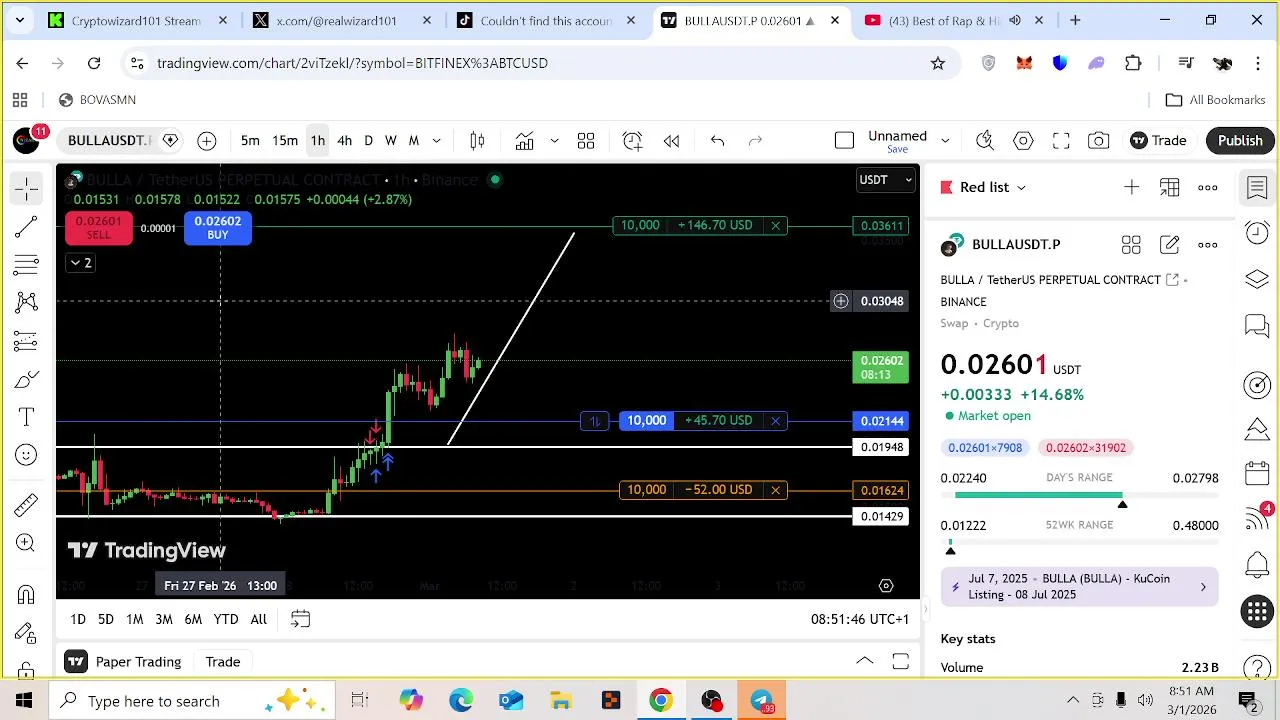Set chart range to 3M
The image size is (1280, 720).
(164, 620)
